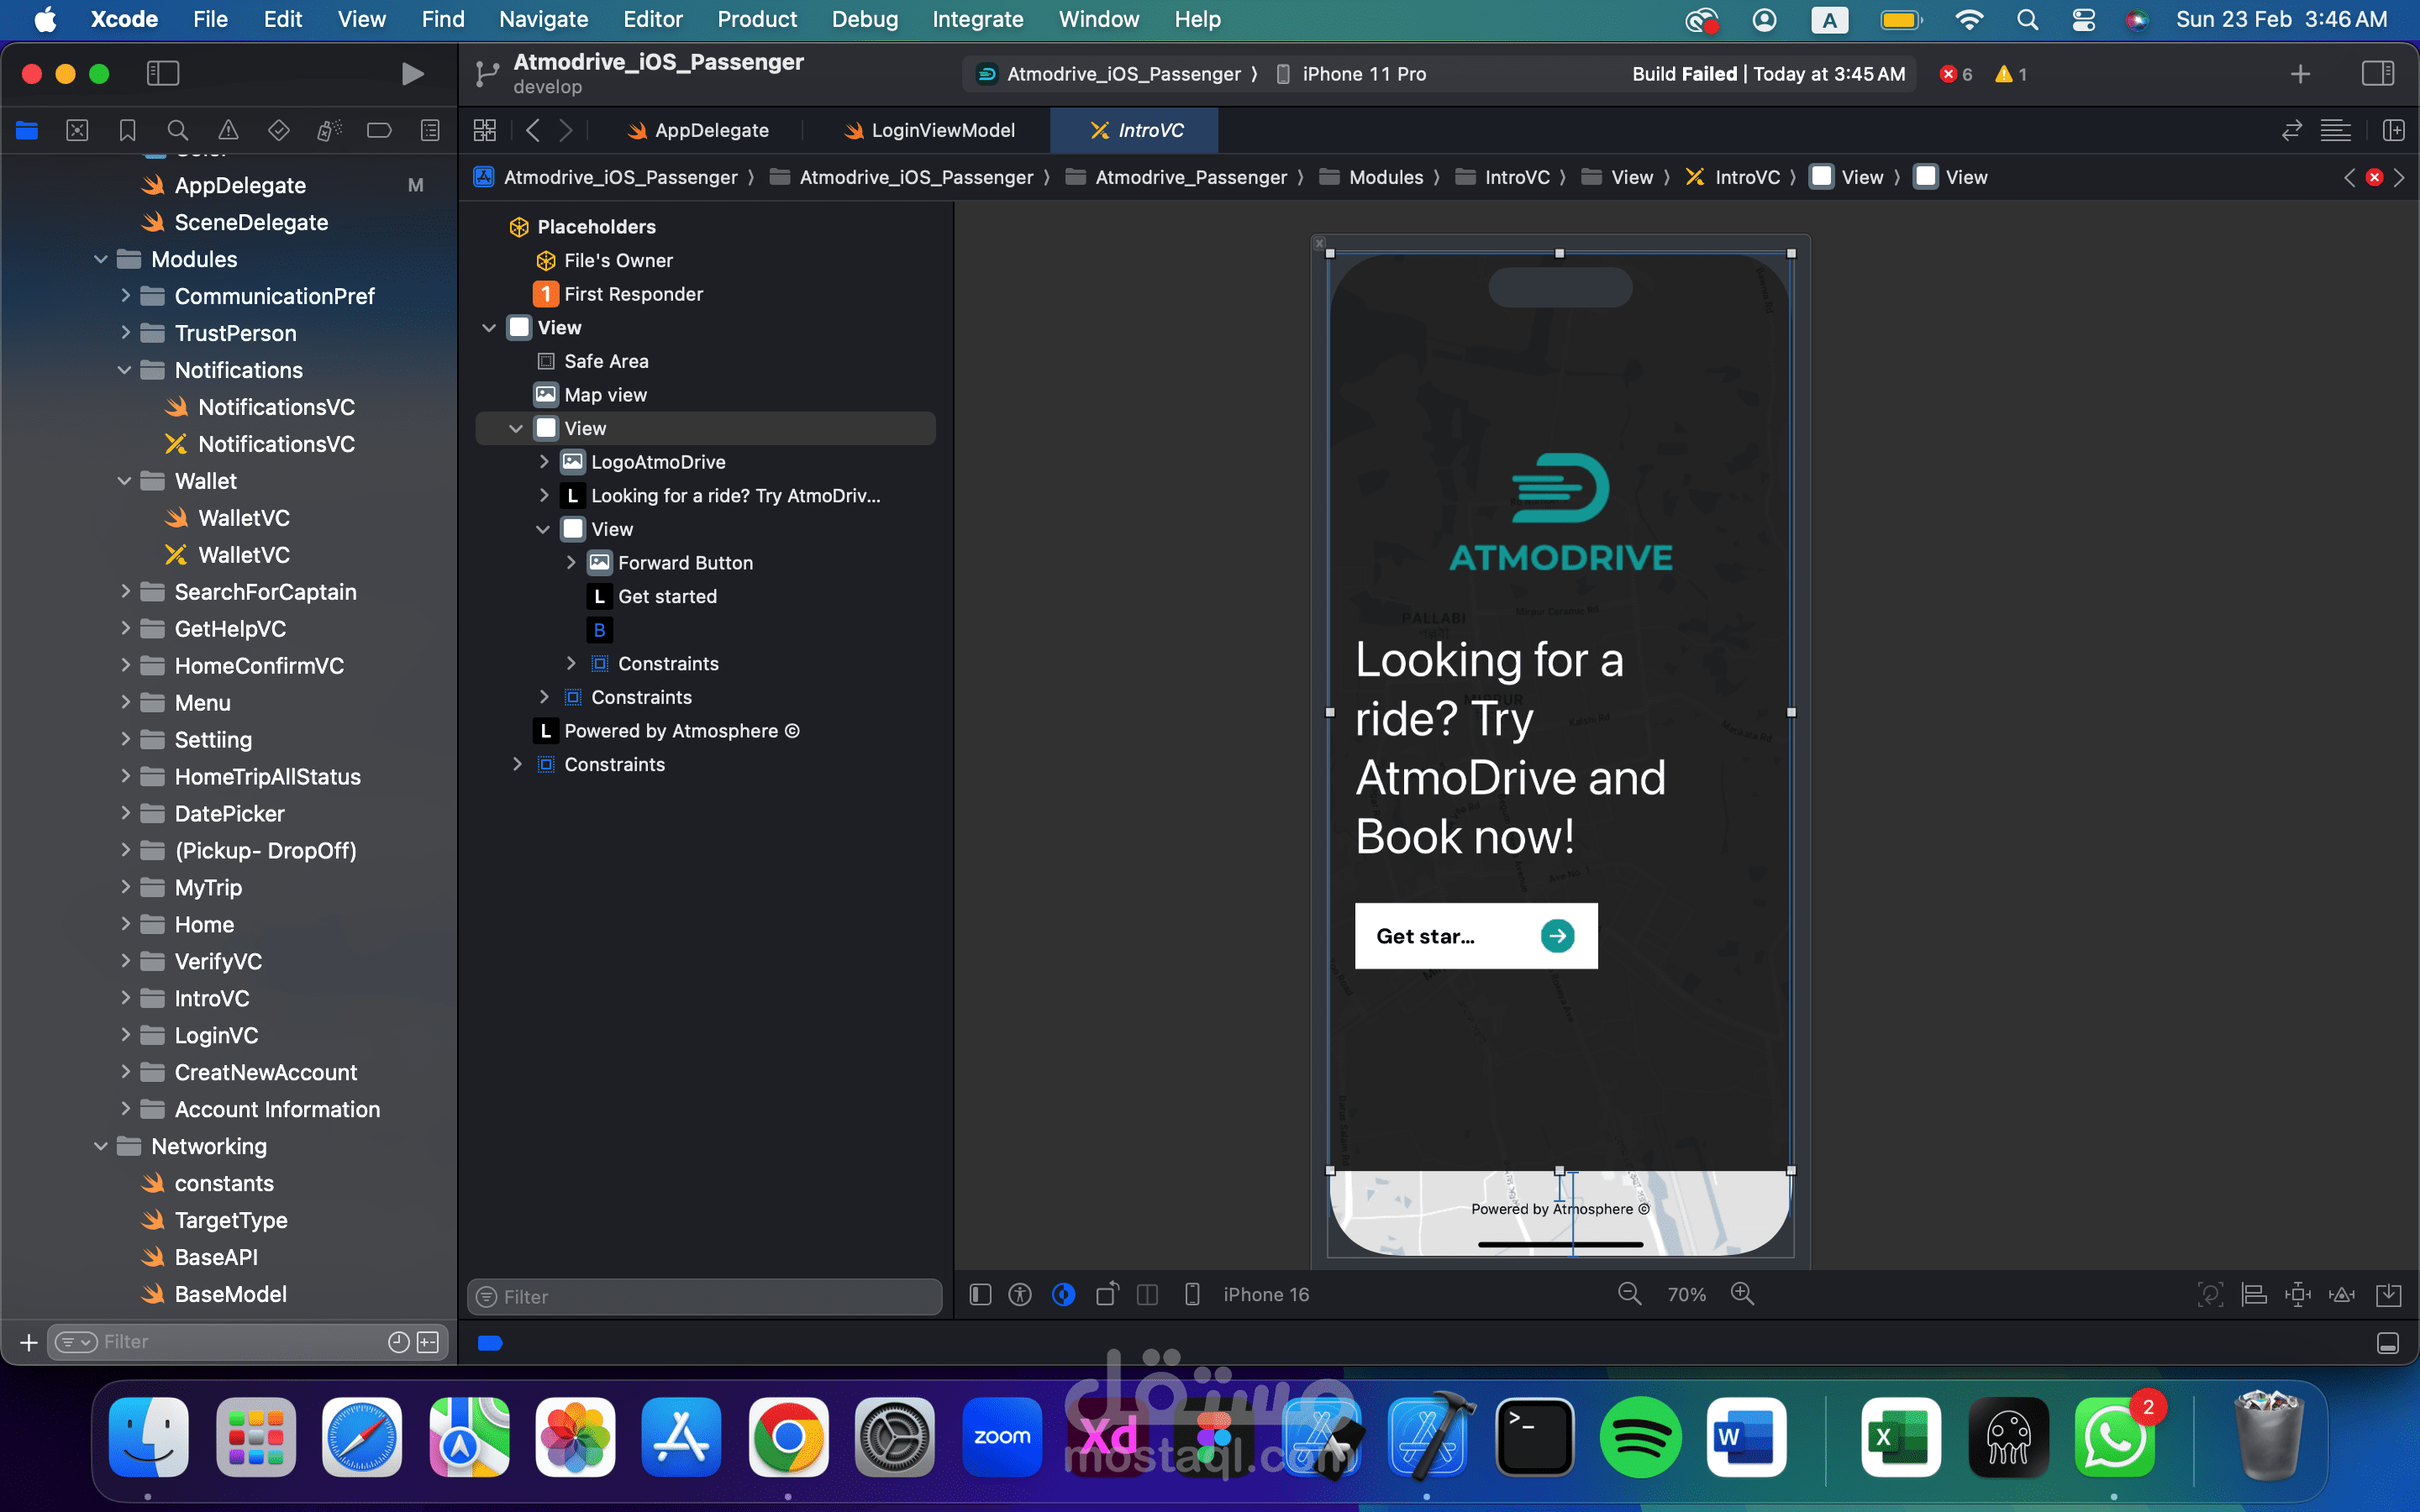Open the Editor menu
Viewport: 2420px width, 1512px height.
click(653, 19)
